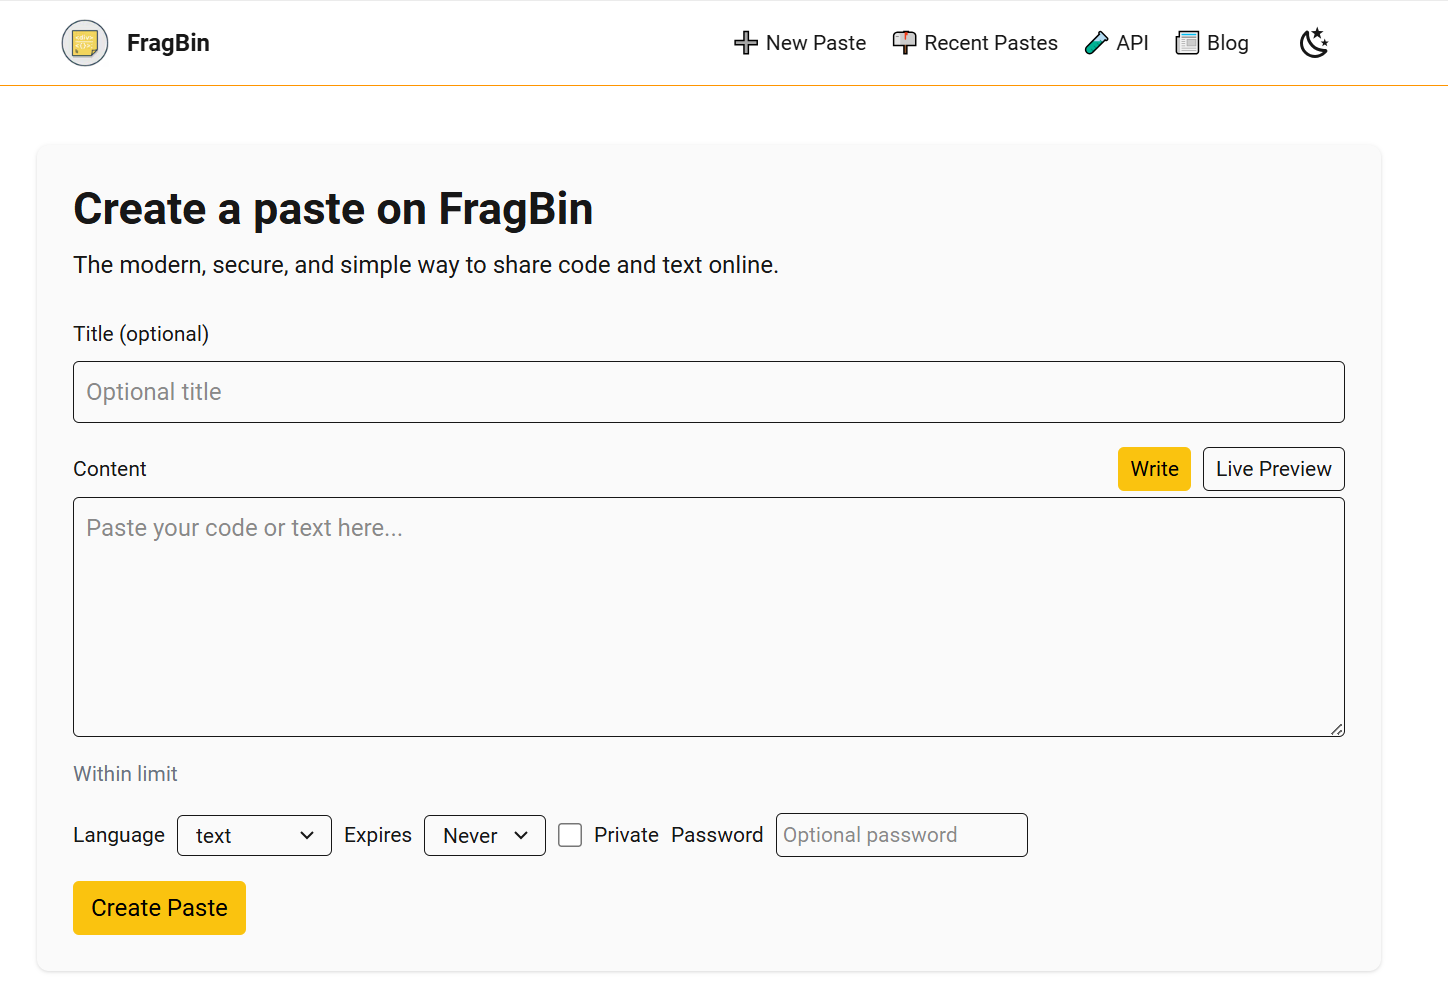The image size is (1448, 993).
Task: Open the Recent Pastes page
Action: tap(990, 43)
